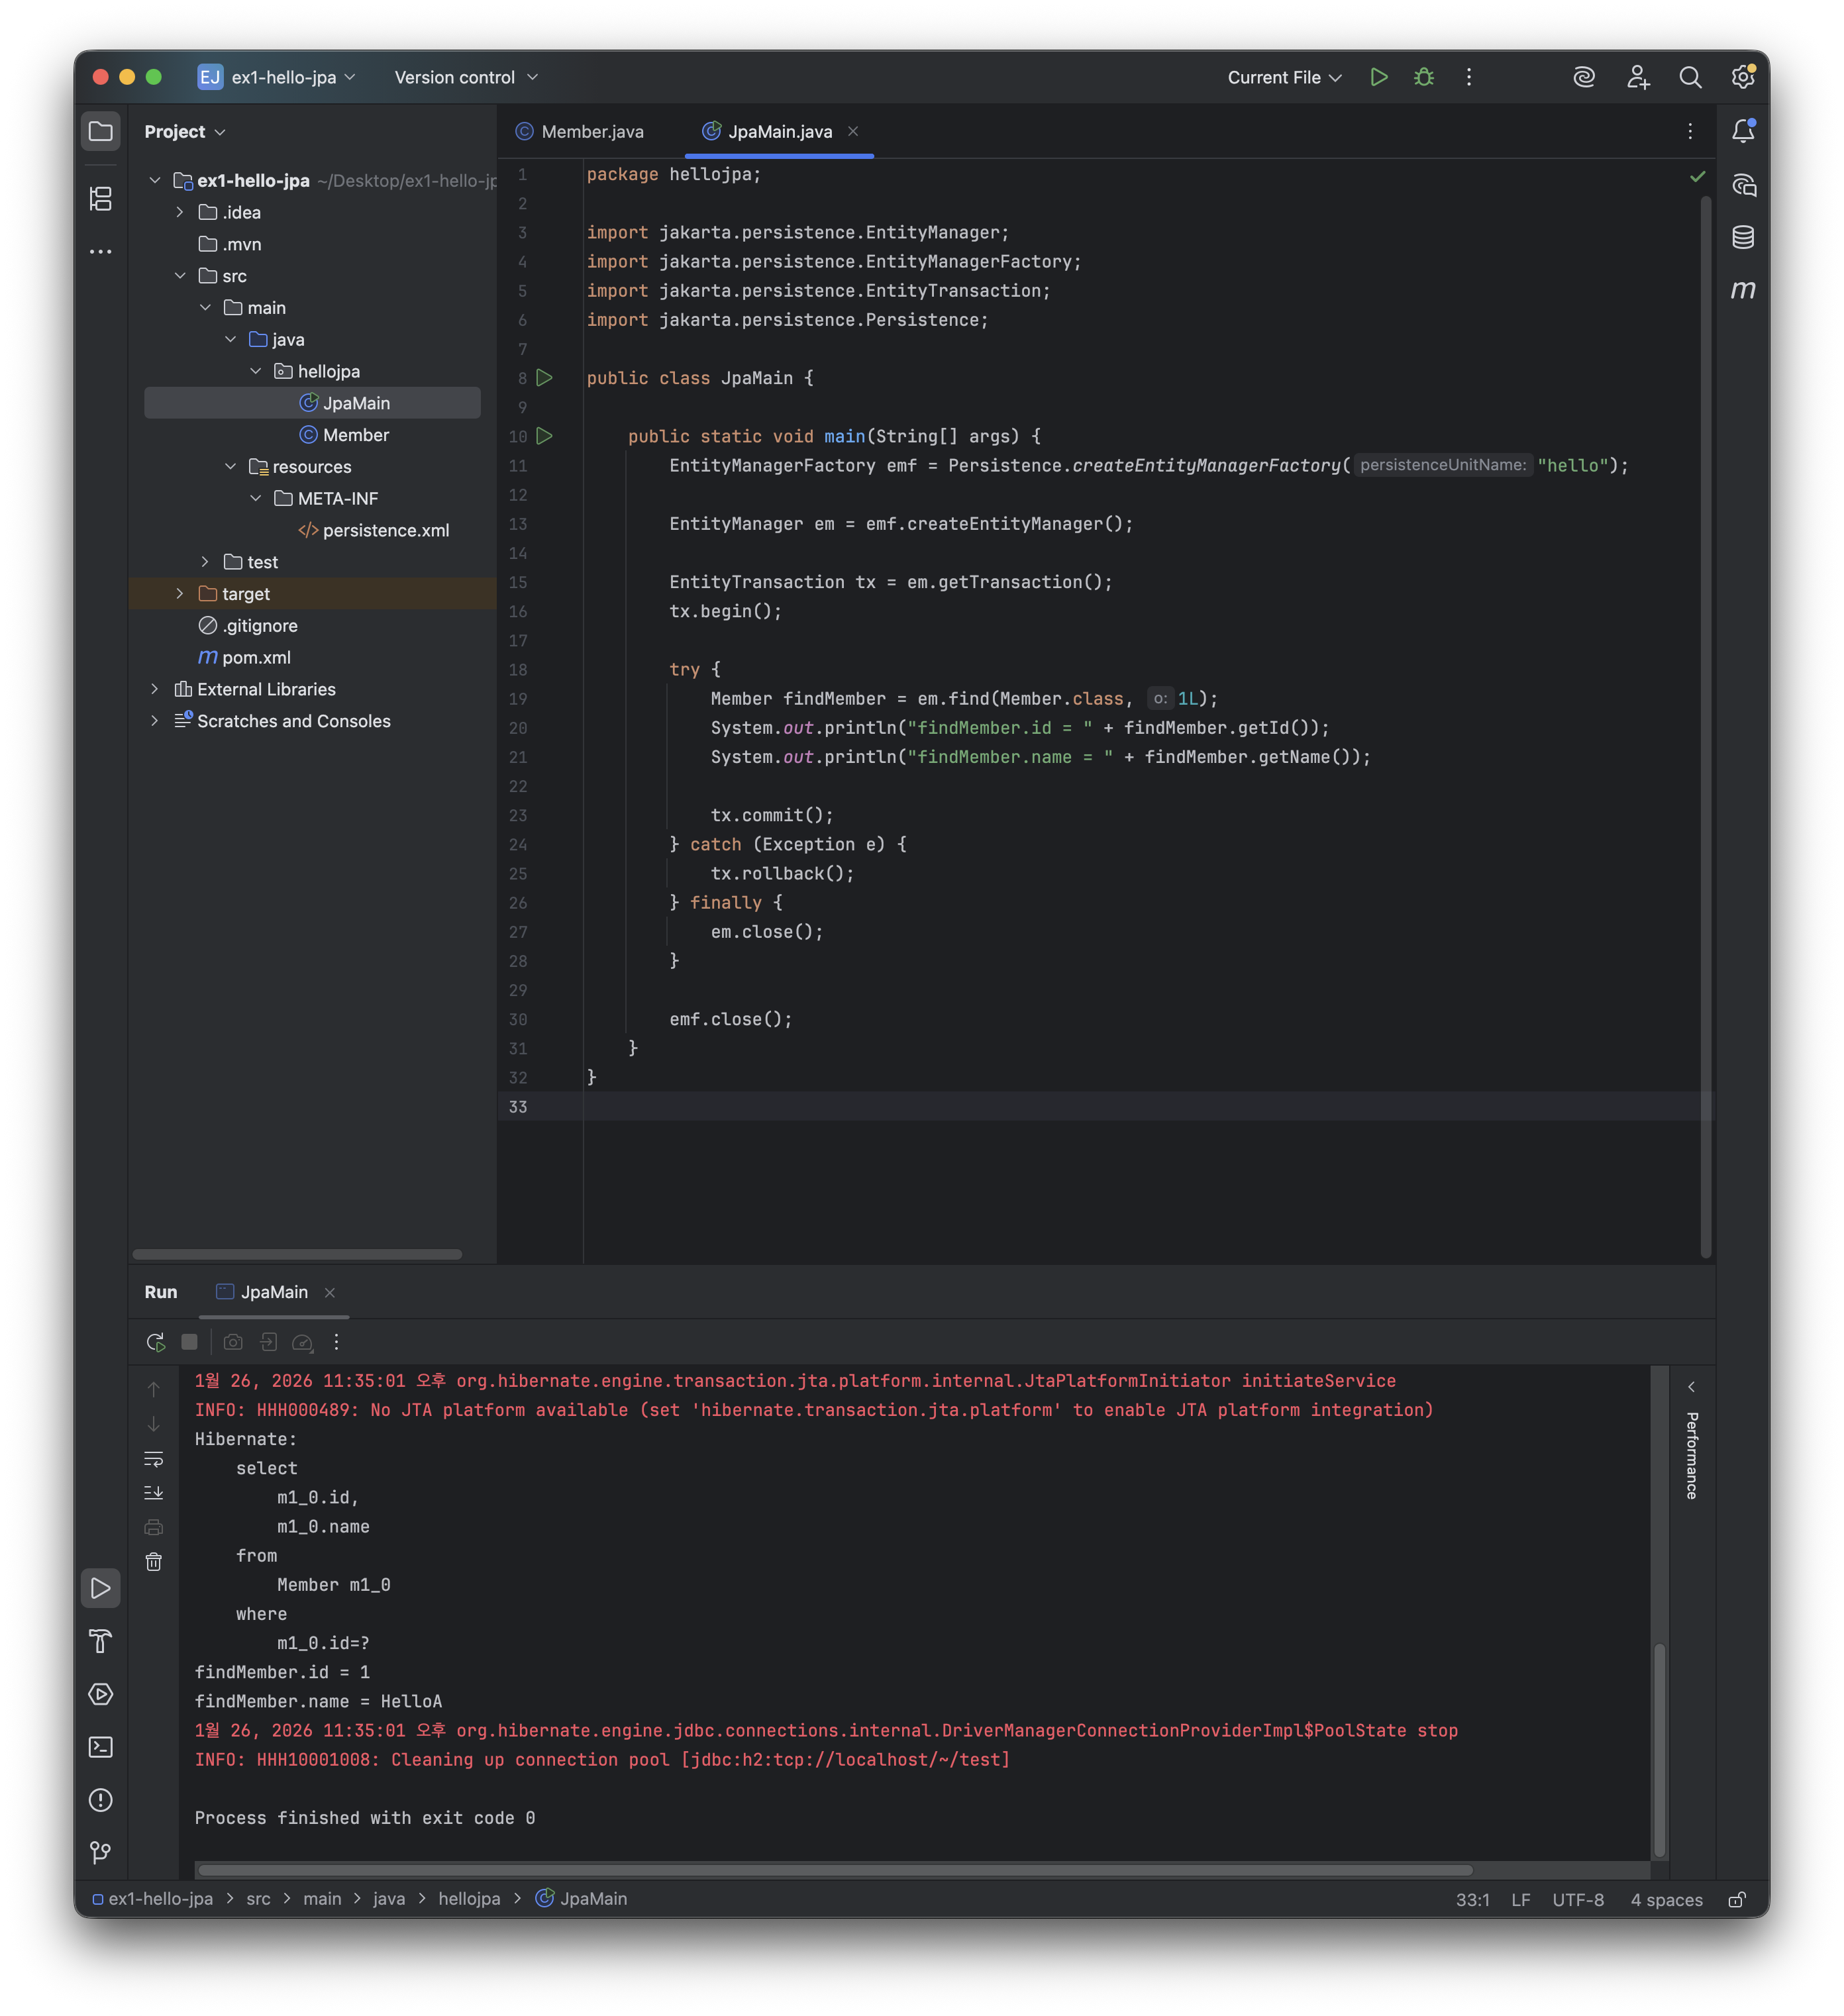The image size is (1844, 2016).
Task: Open the Maven tool window
Action: click(x=1742, y=290)
